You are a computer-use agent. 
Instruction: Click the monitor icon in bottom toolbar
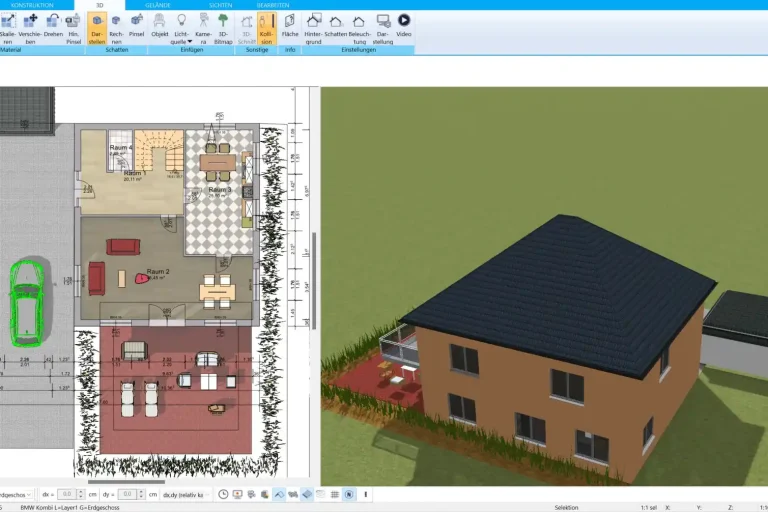pyautogui.click(x=238, y=494)
